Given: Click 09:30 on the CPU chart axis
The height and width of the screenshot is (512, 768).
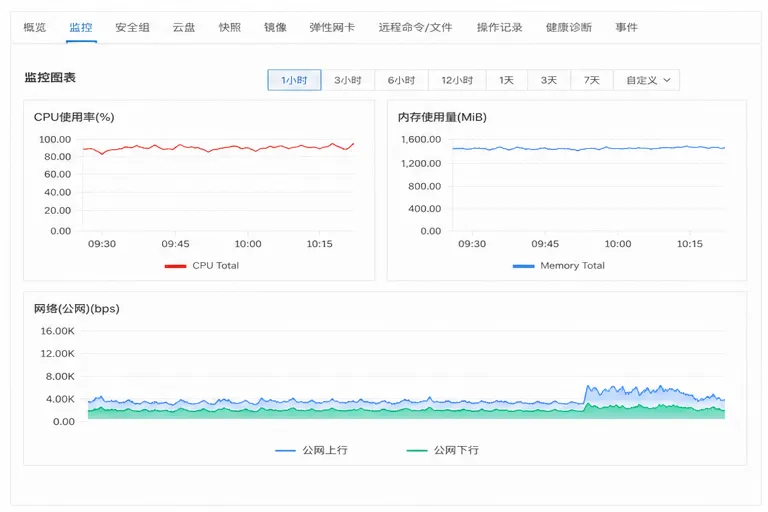Looking at the screenshot, I should [102, 244].
